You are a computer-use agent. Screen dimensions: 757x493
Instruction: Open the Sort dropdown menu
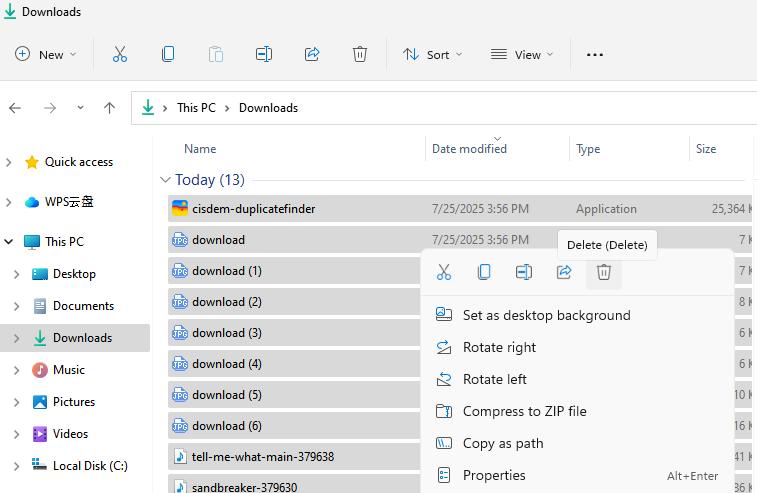[432, 54]
